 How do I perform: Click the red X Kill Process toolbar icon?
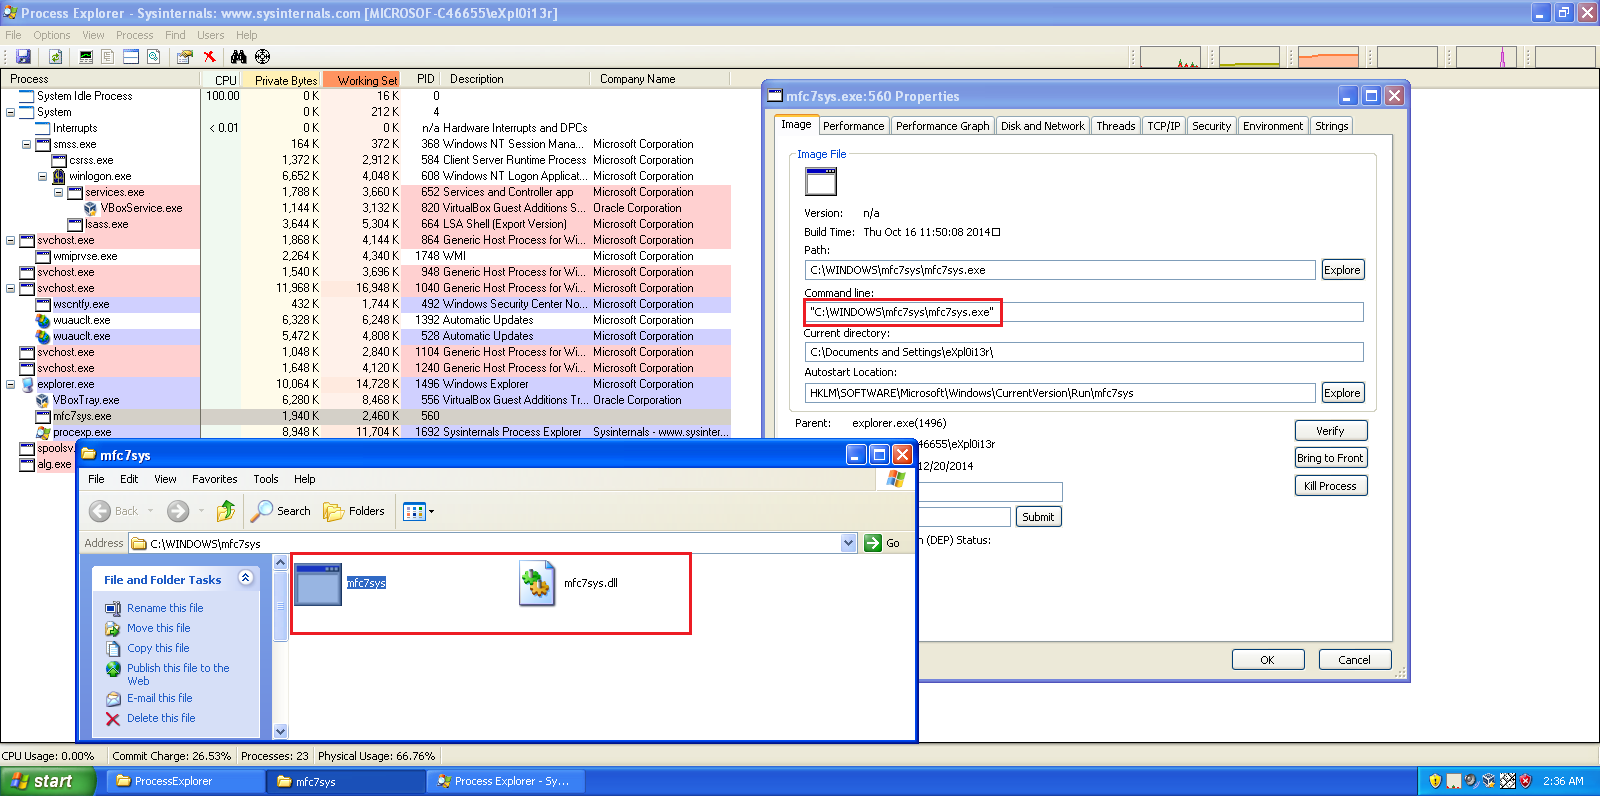(x=209, y=57)
